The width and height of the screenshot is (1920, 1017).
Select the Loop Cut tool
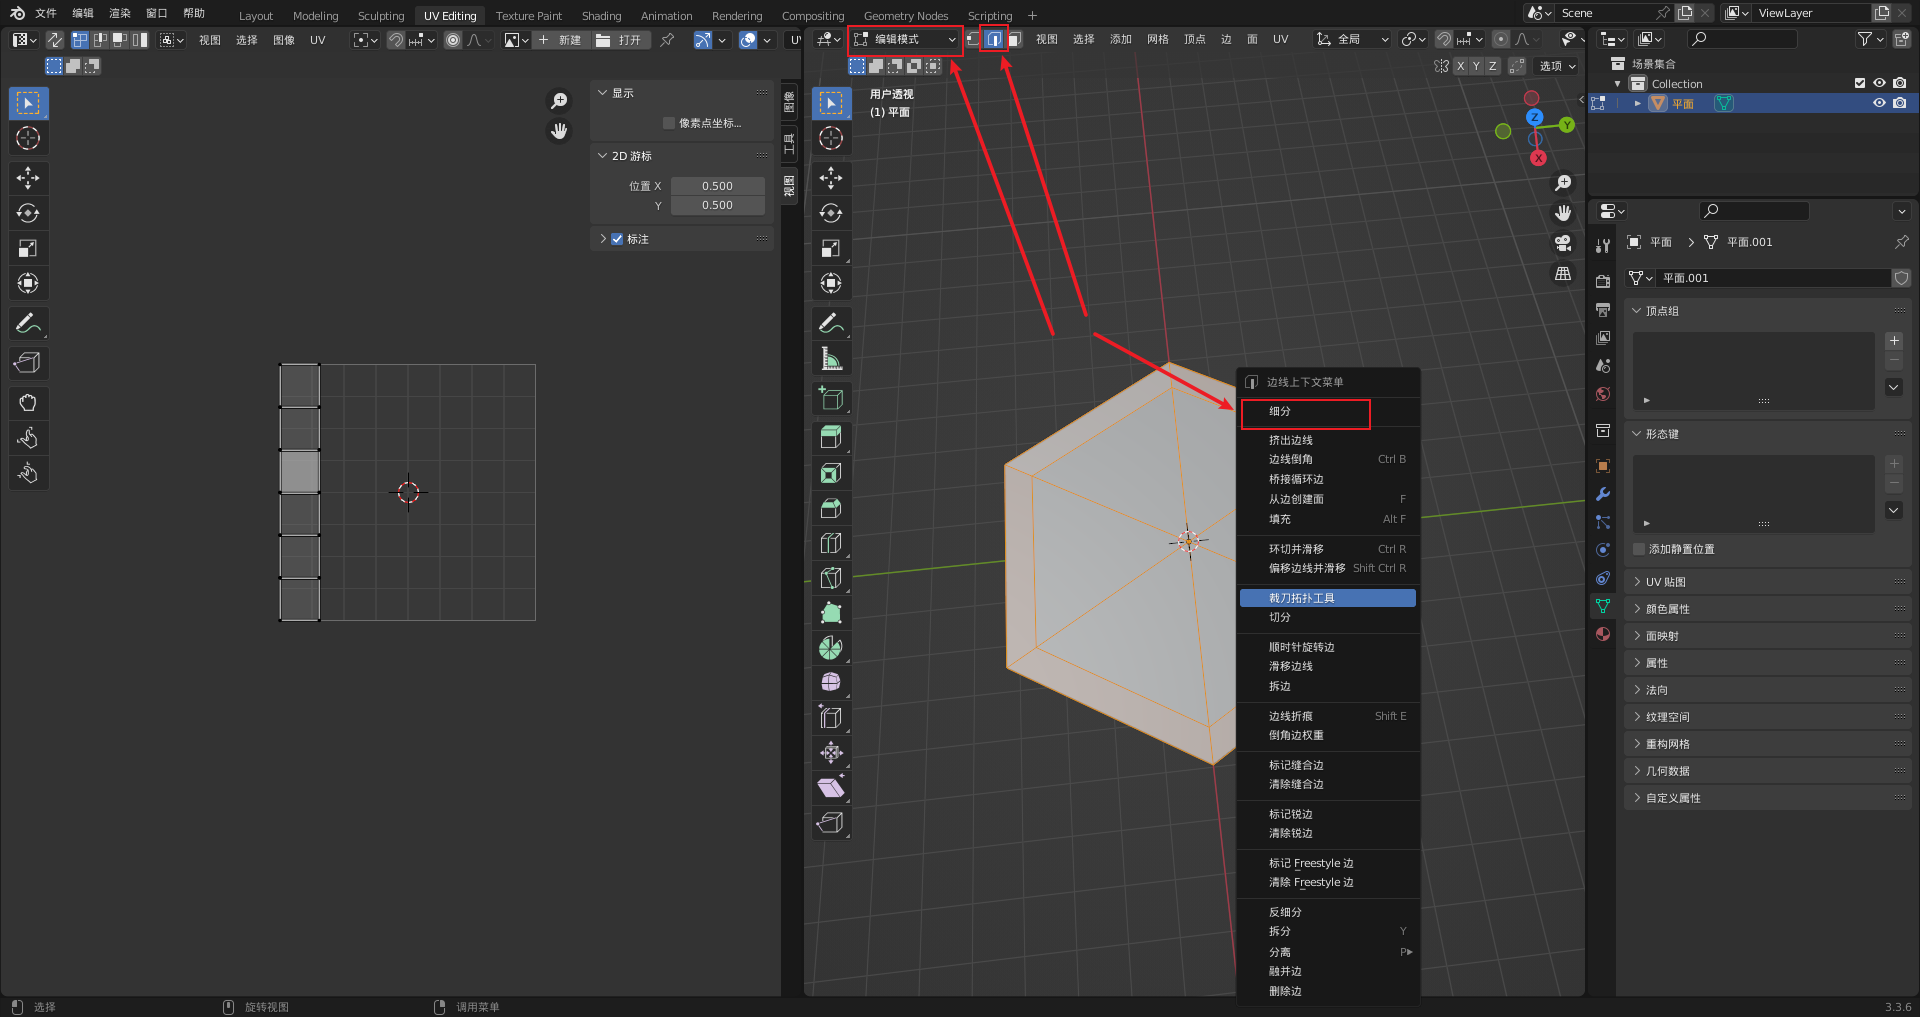click(831, 543)
